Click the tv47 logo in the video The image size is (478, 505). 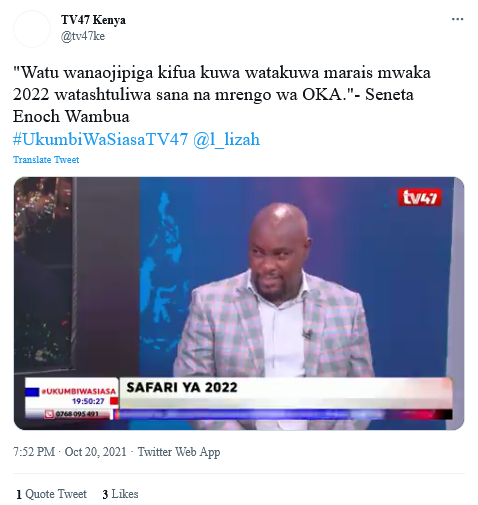tap(420, 197)
